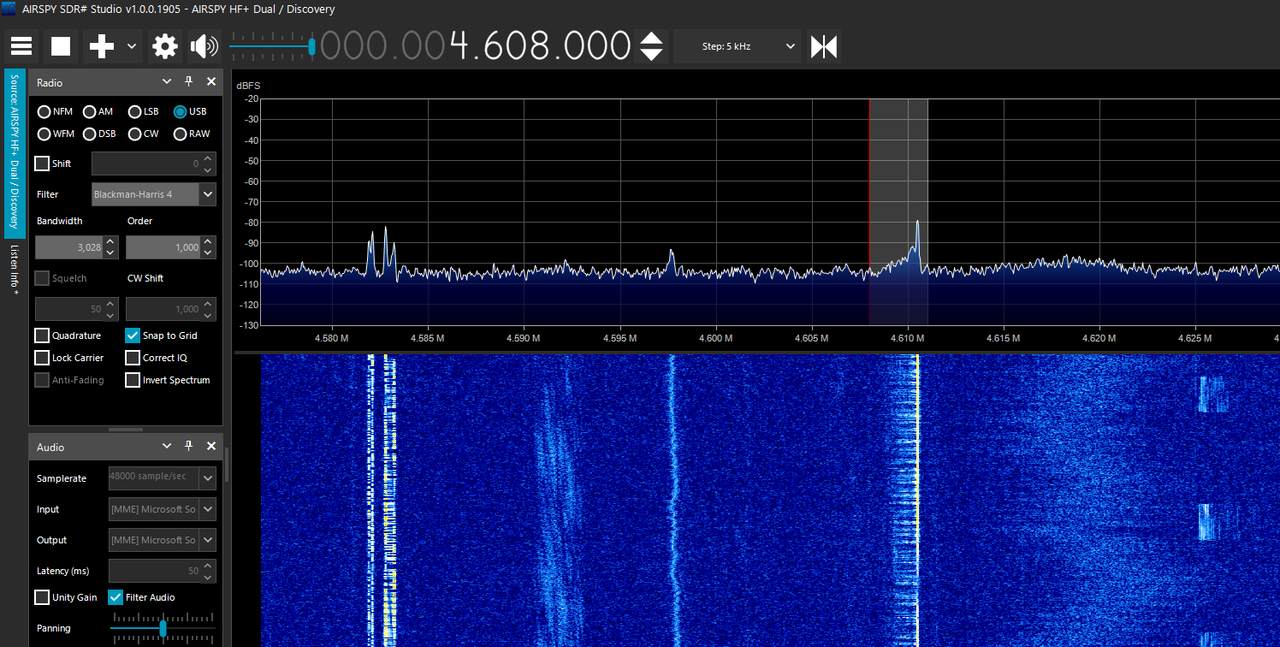
Task: Open the audio Output dropdown
Action: 162,540
